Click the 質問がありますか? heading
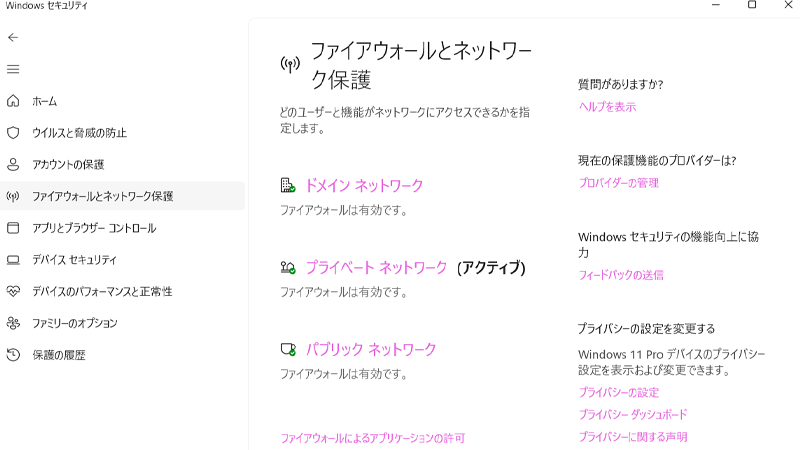The image size is (800, 450). tap(620, 84)
